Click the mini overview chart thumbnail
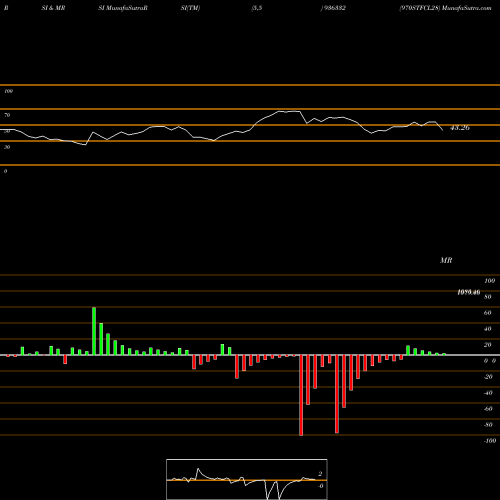The height and width of the screenshot is (500, 500). pyautogui.click(x=247, y=479)
